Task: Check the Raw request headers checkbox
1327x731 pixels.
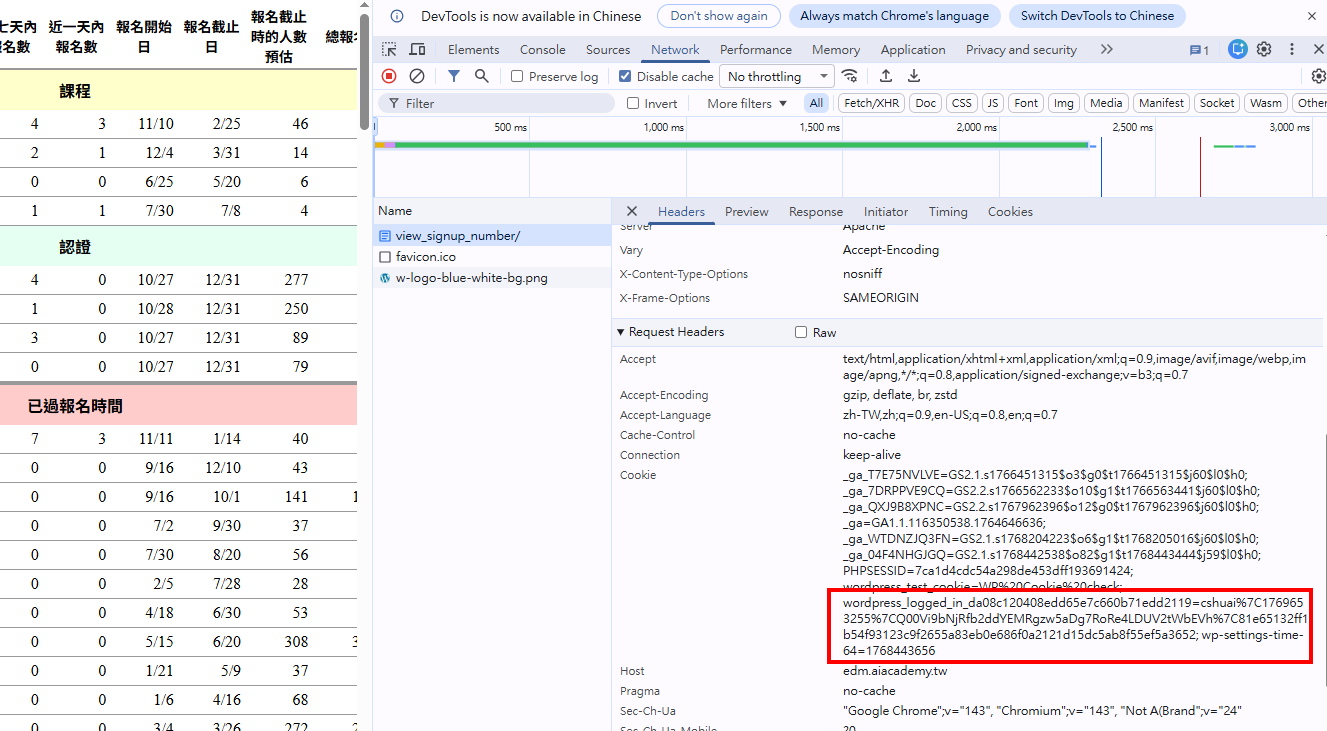Action: click(801, 332)
